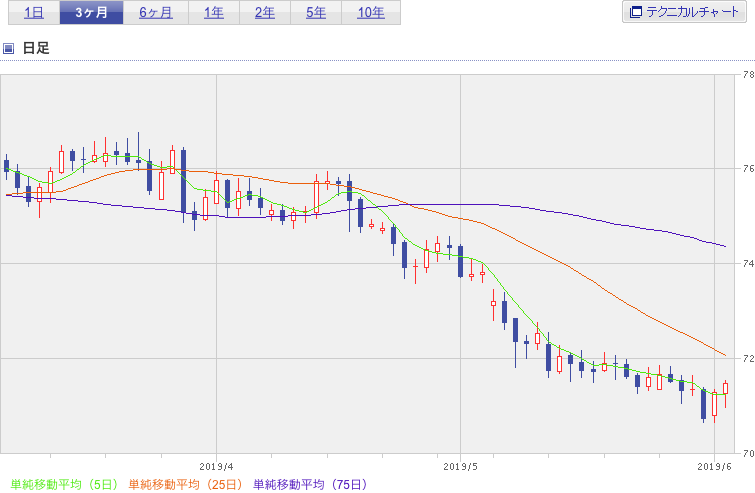
Task: Click the last red candlestick near 2019/6
Action: click(725, 389)
